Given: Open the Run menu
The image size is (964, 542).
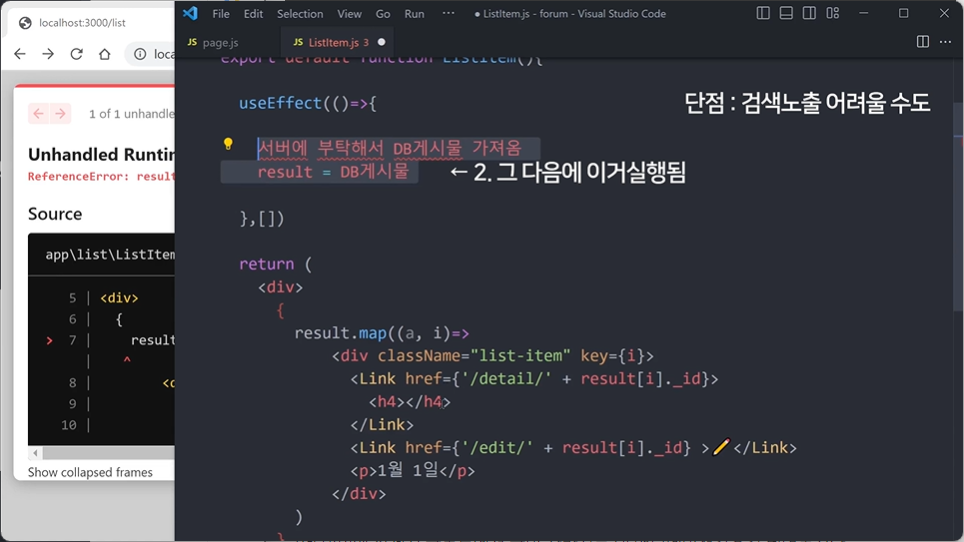Looking at the screenshot, I should 414,14.
